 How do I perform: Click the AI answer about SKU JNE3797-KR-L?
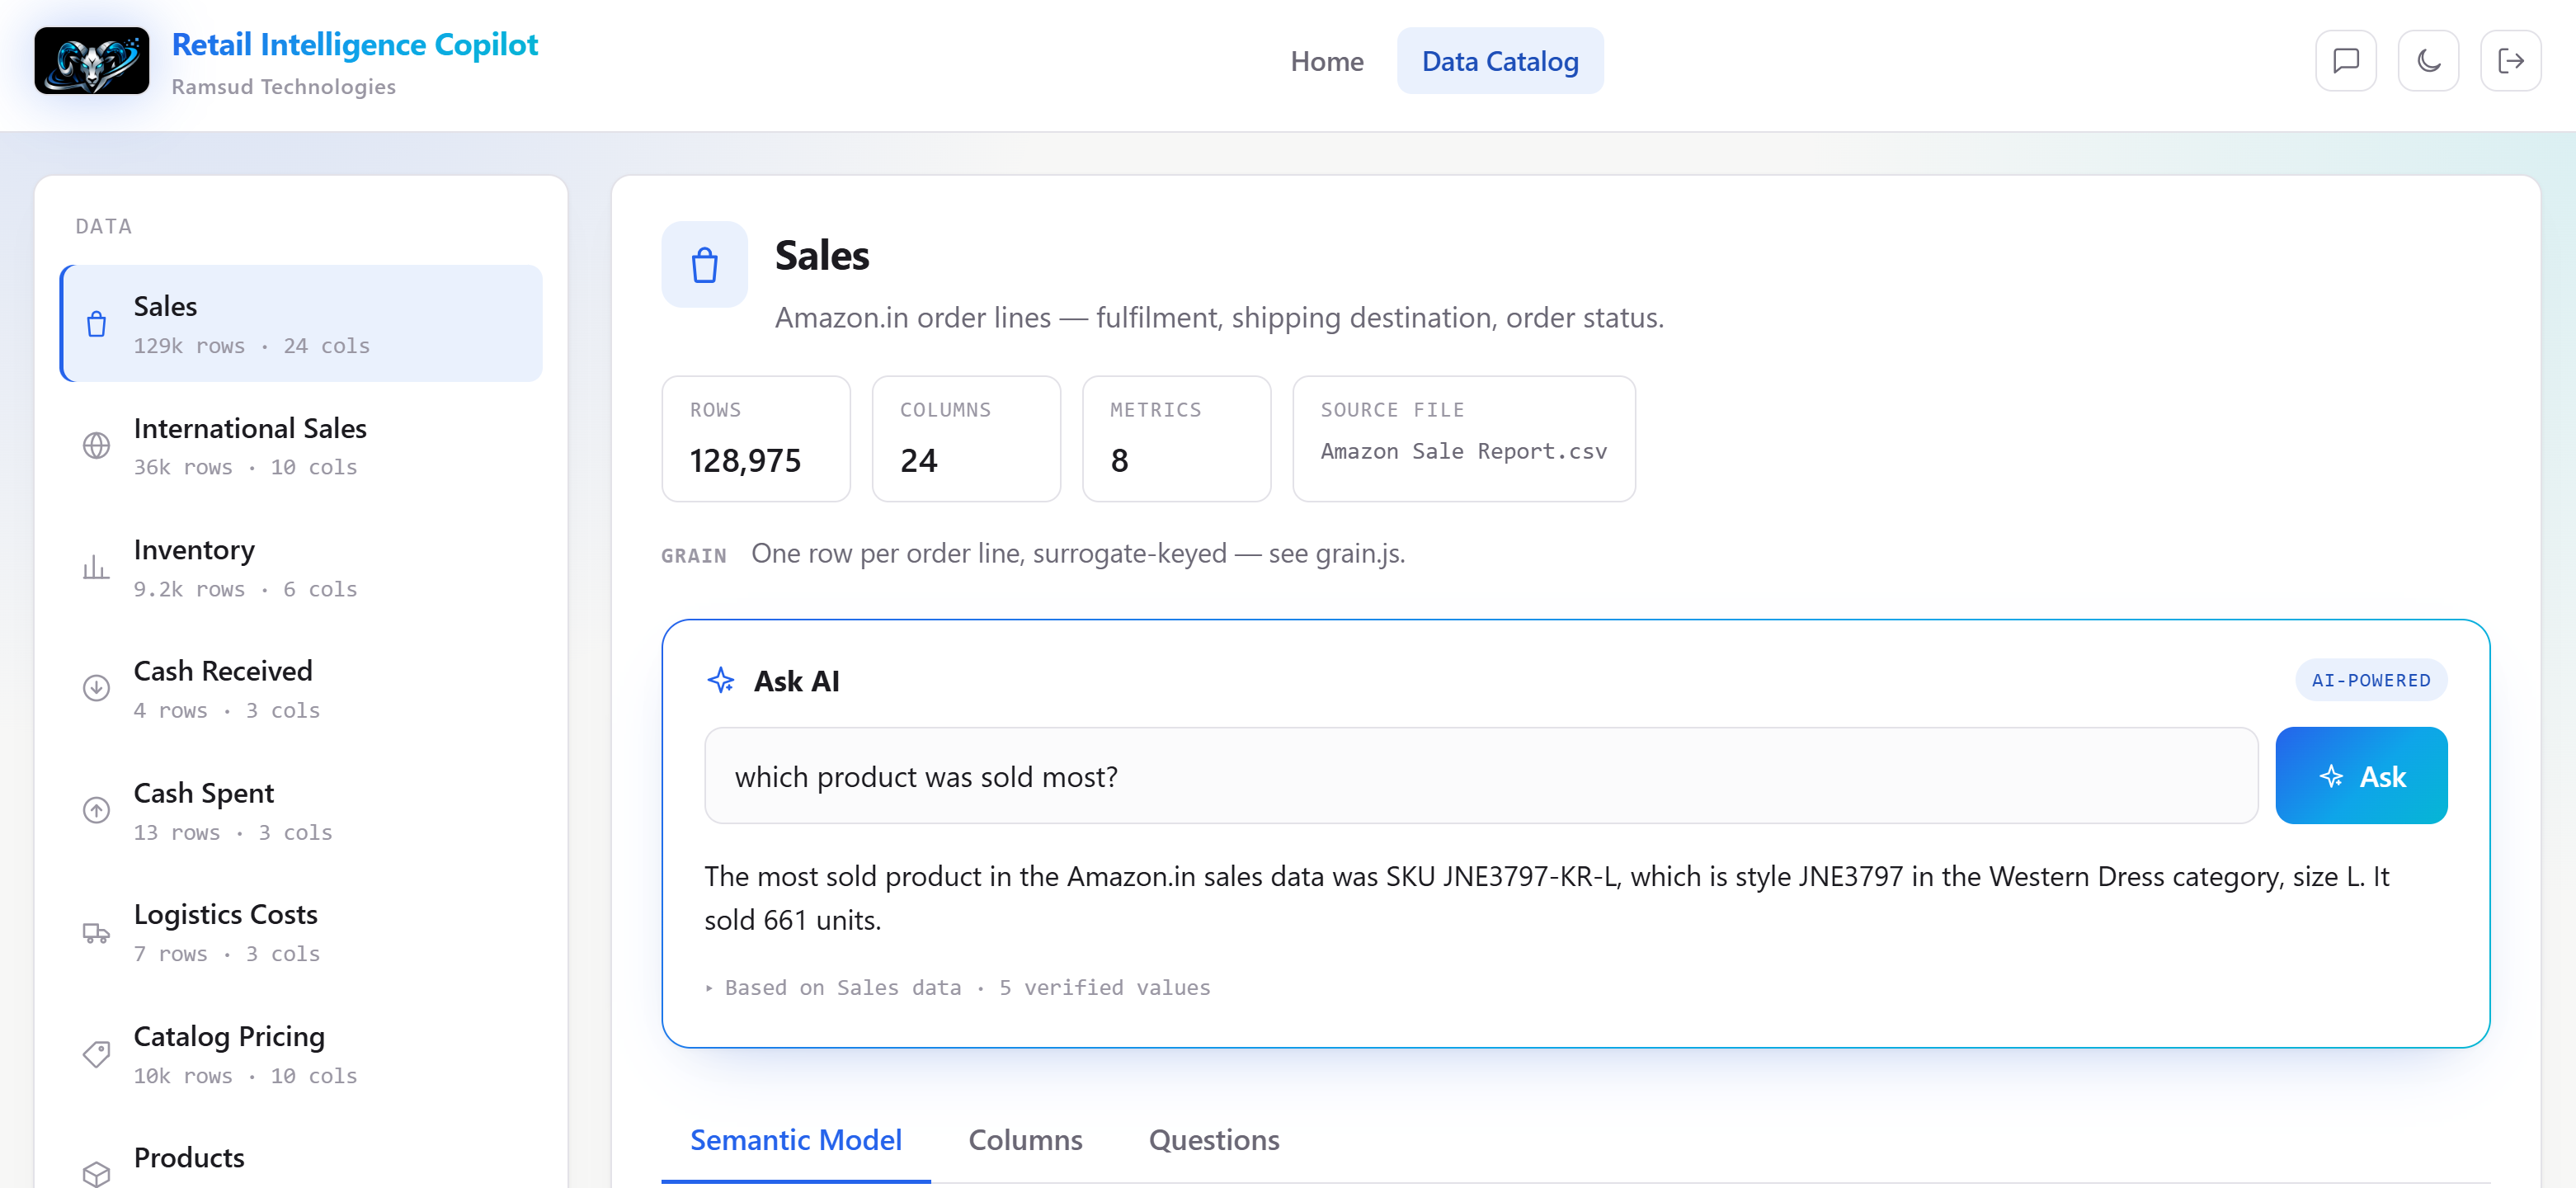(1546, 898)
